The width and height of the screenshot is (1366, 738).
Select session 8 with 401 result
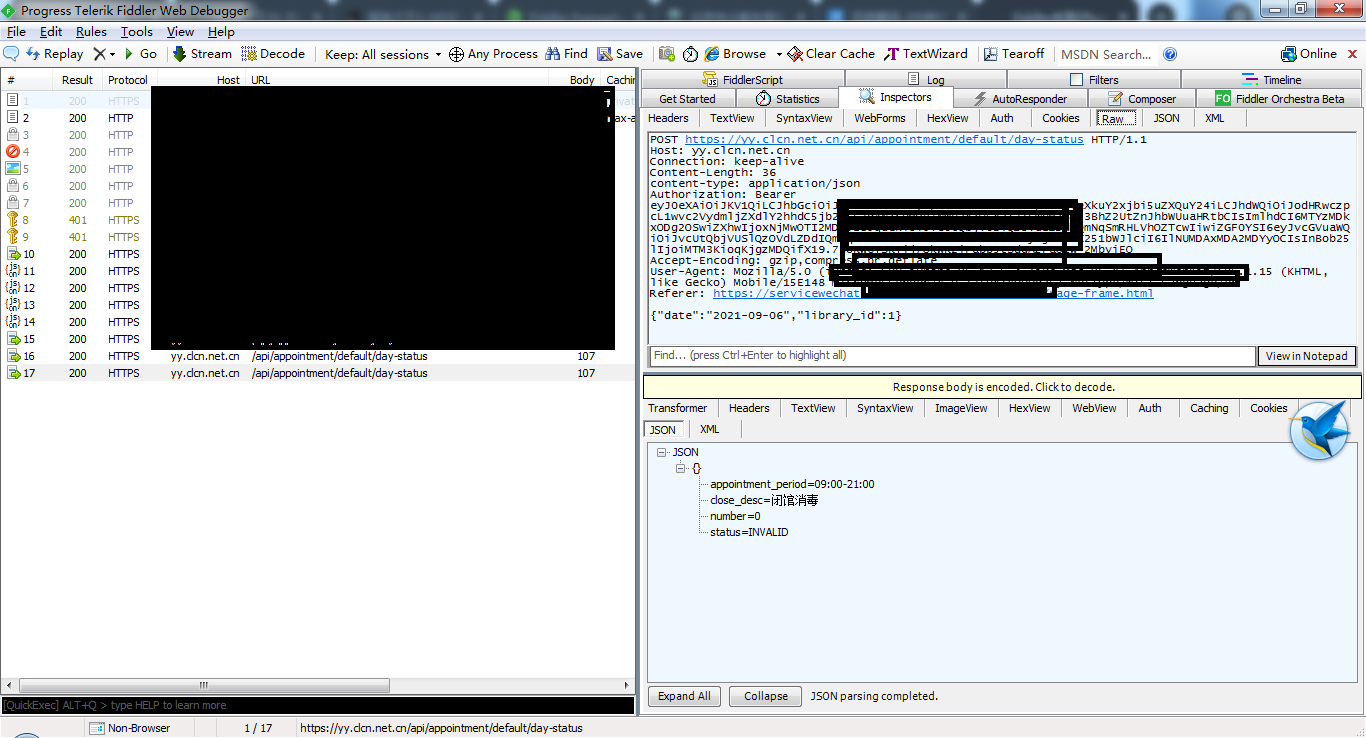76,220
